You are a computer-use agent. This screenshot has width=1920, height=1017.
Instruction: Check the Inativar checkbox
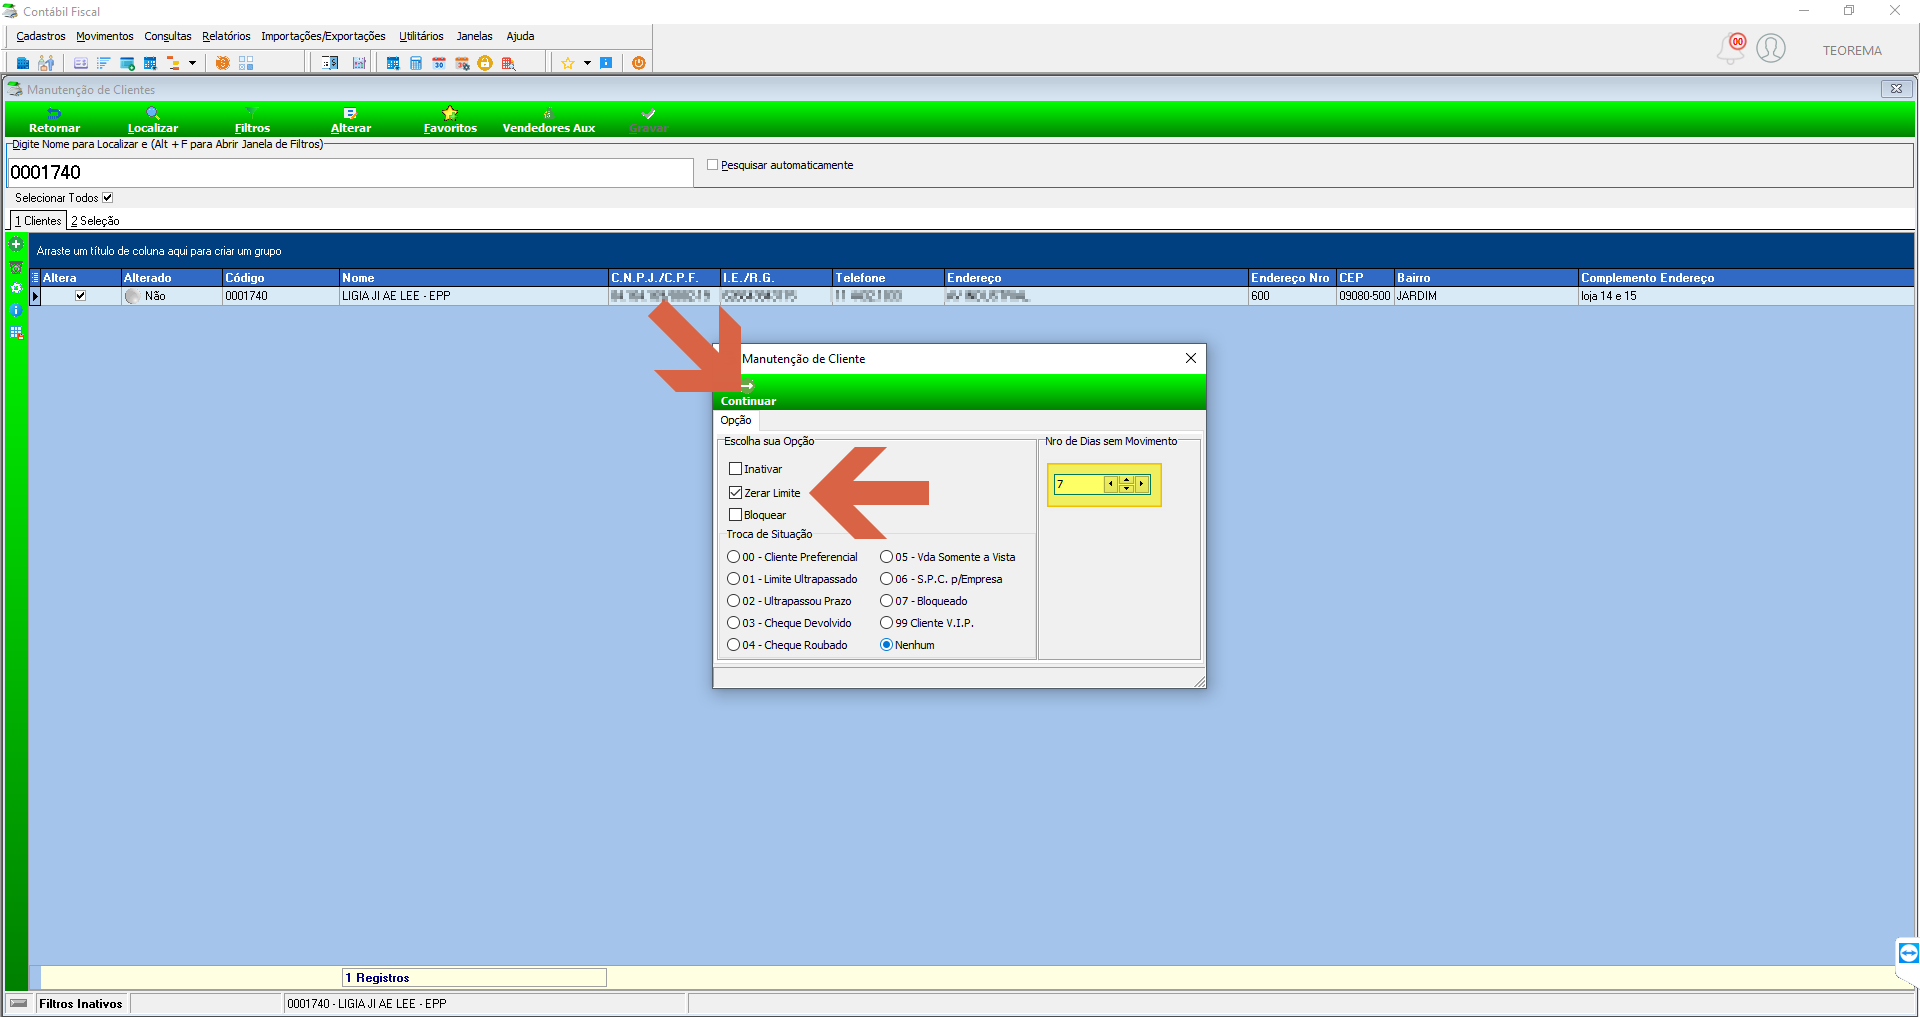(736, 469)
